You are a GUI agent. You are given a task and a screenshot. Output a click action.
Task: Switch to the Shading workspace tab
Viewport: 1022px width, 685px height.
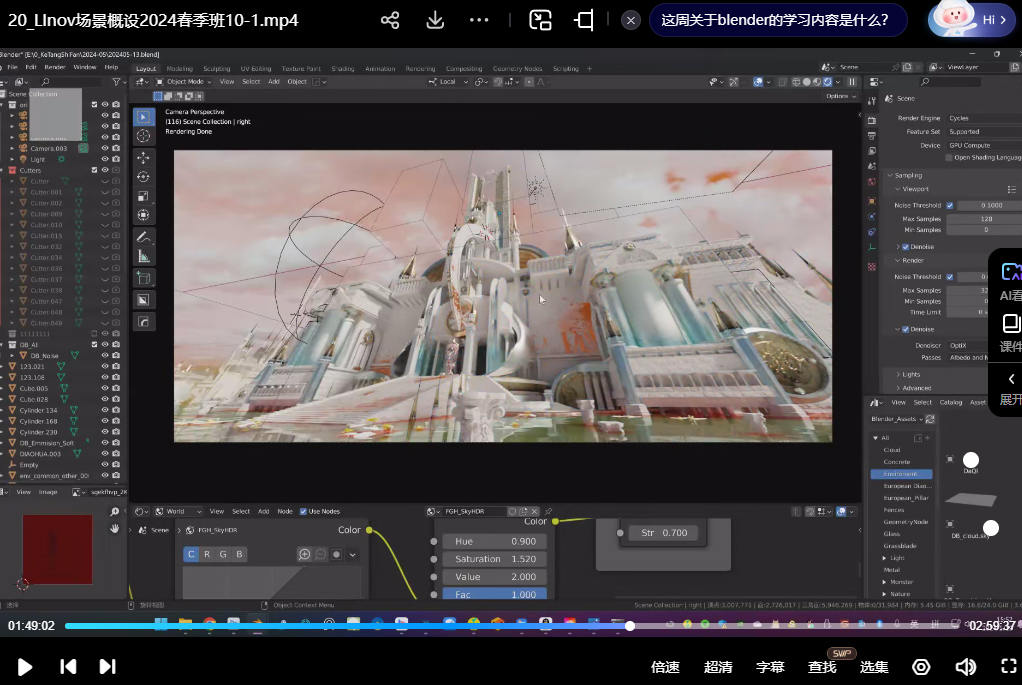tap(342, 69)
